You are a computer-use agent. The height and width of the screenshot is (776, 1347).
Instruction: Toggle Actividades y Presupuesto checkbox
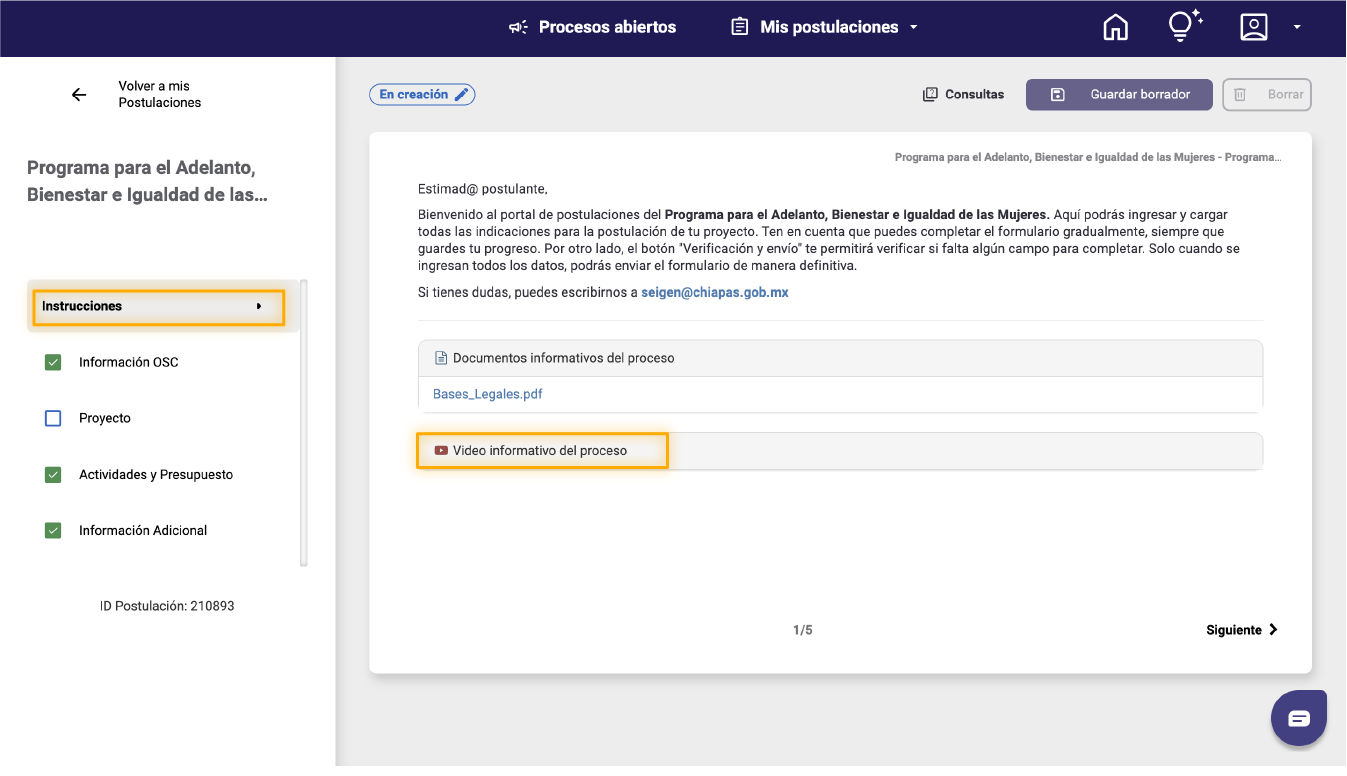[53, 474]
